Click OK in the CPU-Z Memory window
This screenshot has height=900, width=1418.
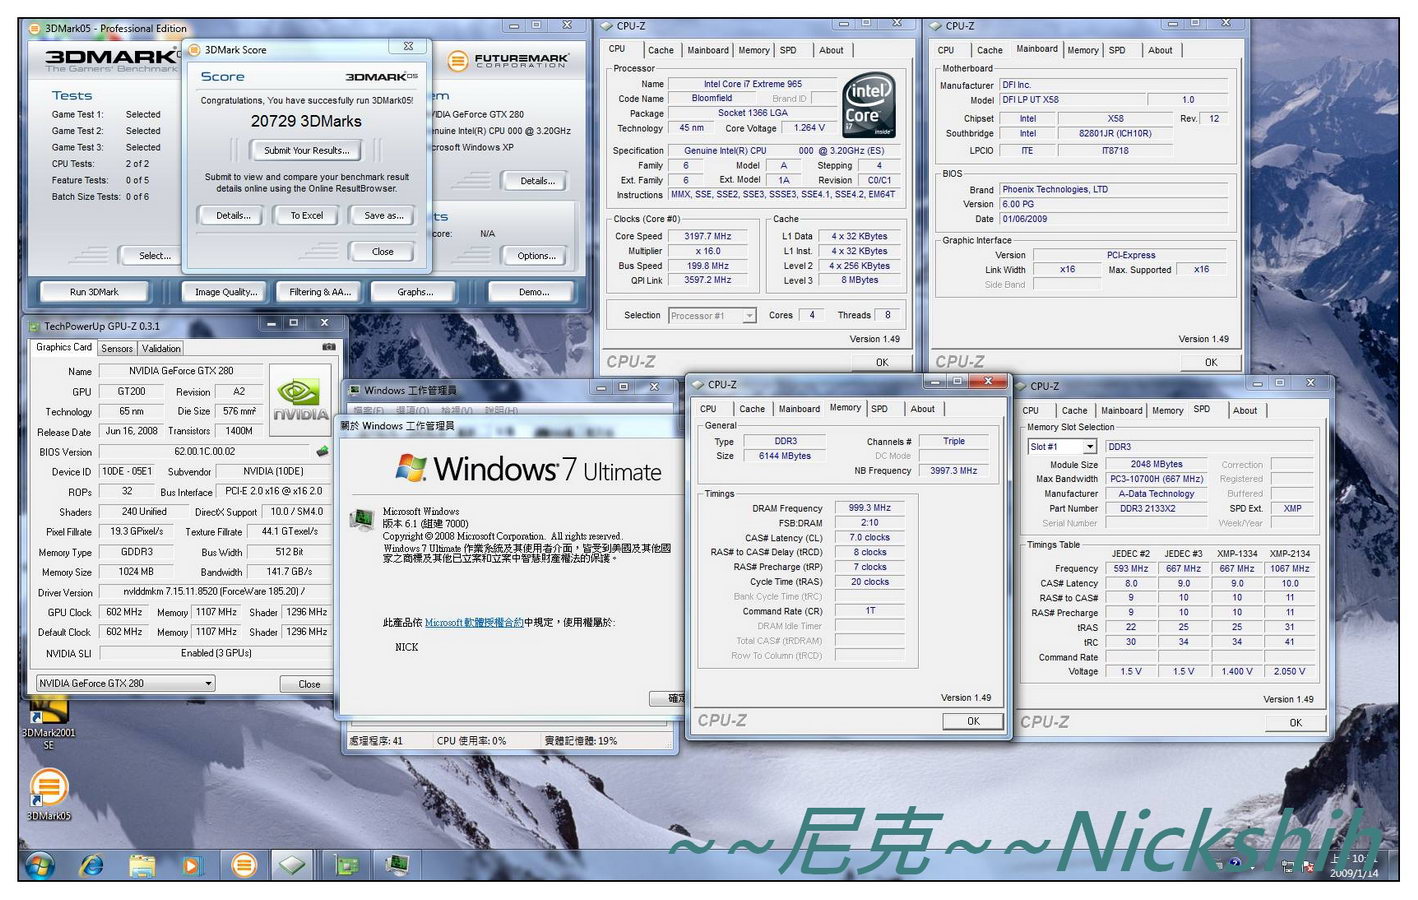(973, 721)
